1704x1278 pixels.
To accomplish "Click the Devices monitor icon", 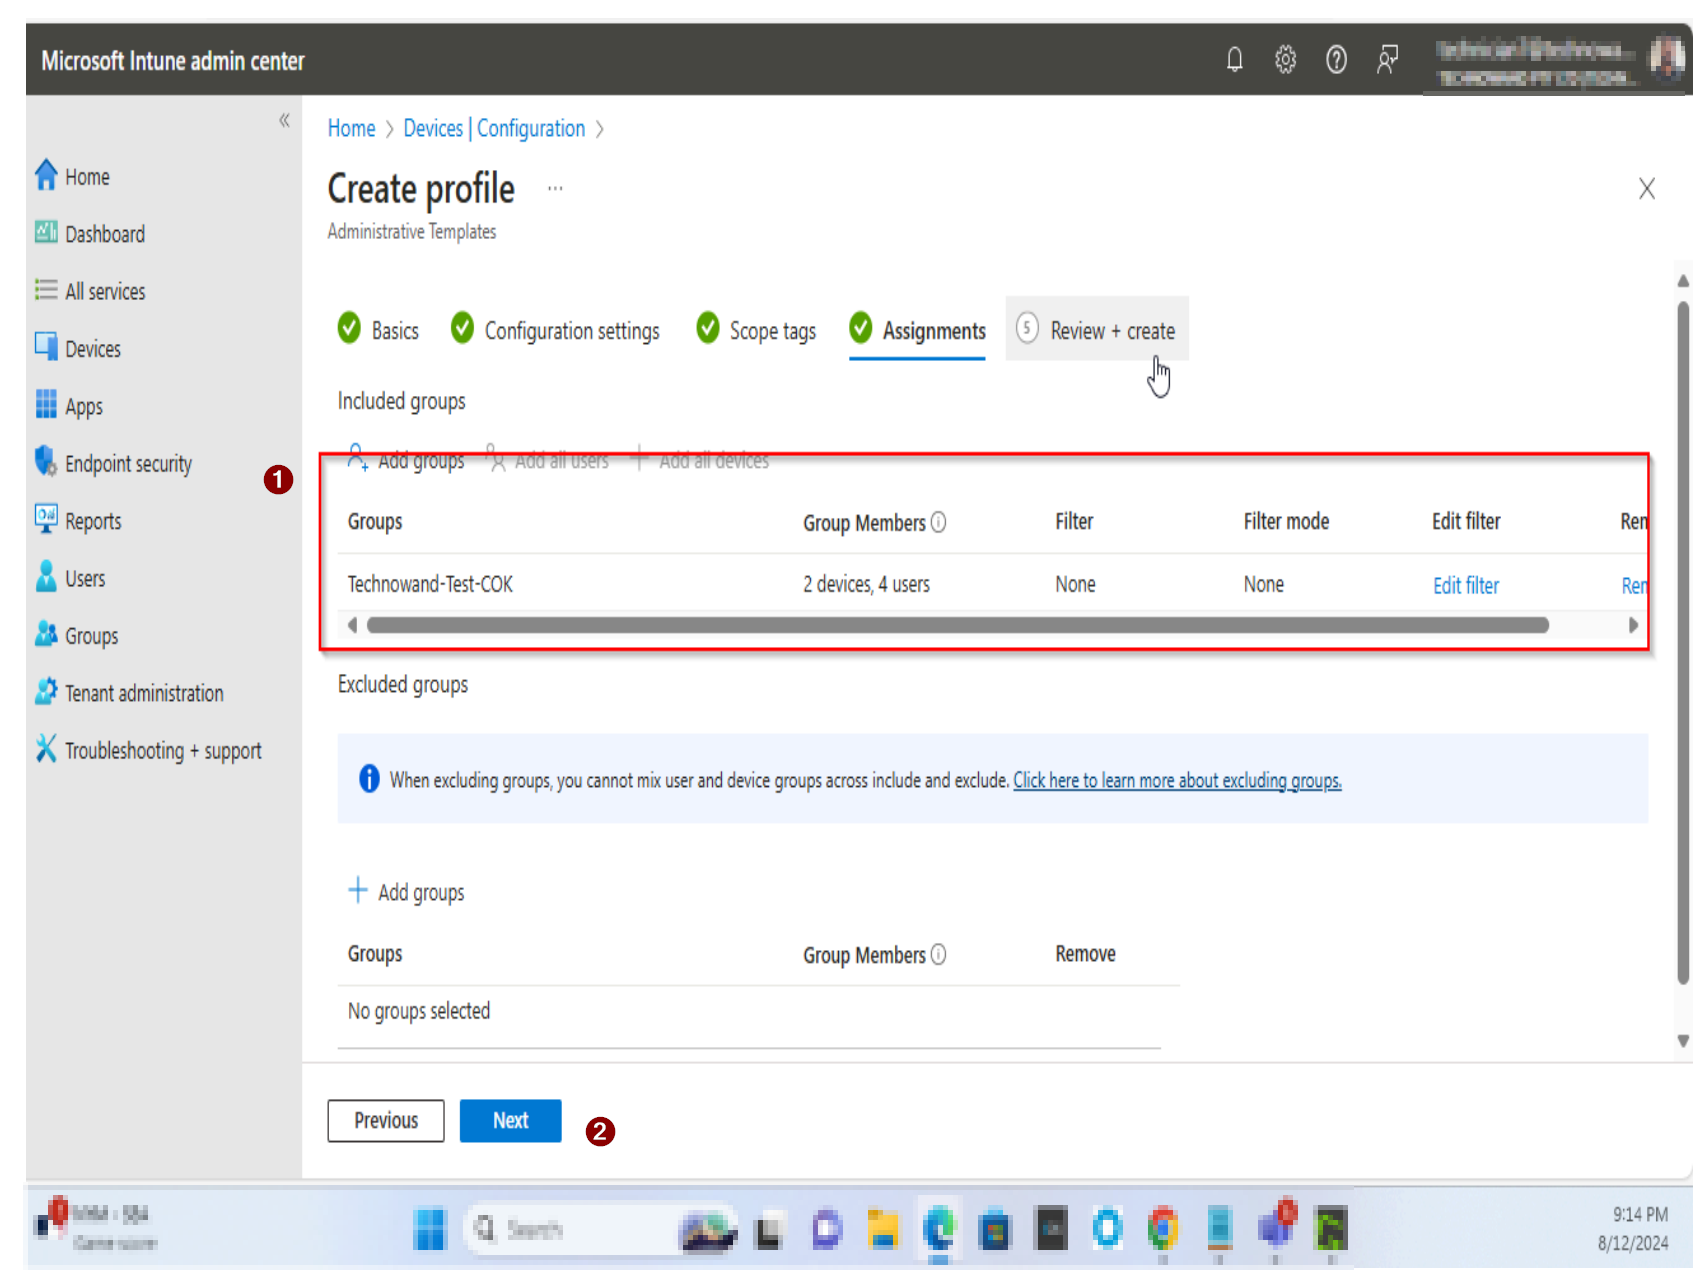I will pos(46,346).
